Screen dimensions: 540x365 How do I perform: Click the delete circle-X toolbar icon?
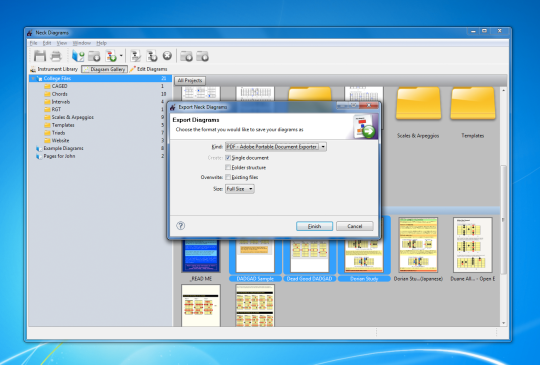(x=167, y=55)
